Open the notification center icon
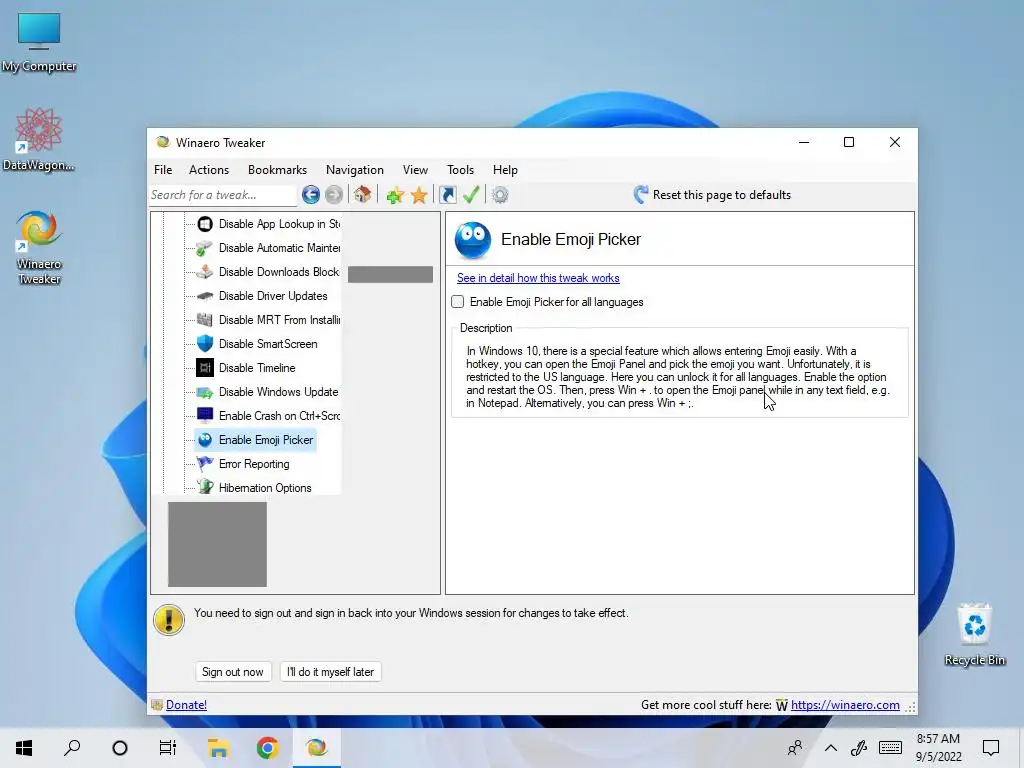This screenshot has height=768, width=1024. click(x=991, y=748)
